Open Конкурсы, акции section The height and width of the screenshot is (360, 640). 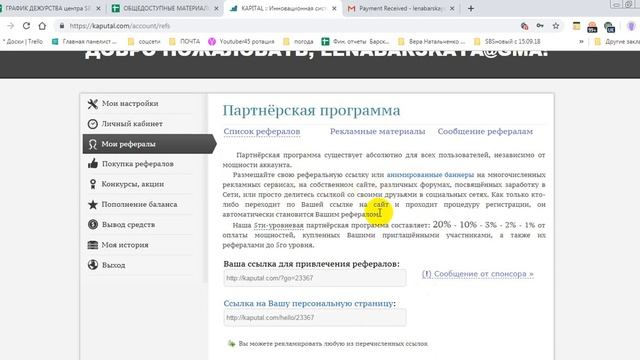[132, 184]
